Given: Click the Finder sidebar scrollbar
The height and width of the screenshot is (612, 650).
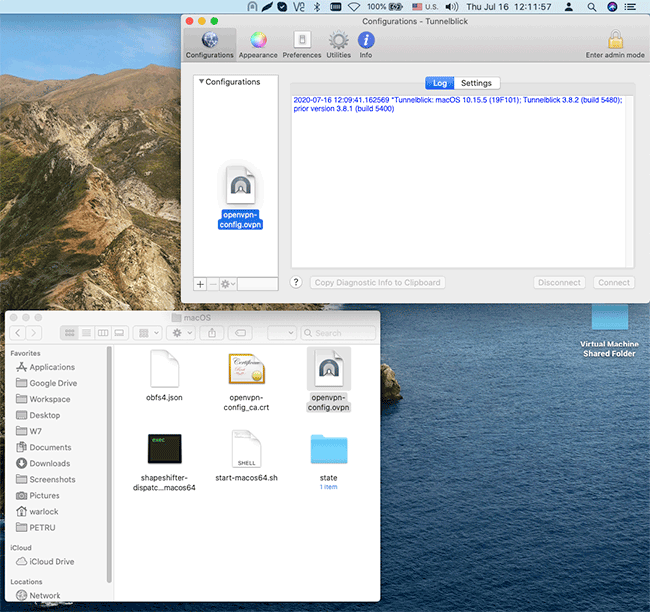Looking at the screenshot, I should tap(109, 464).
